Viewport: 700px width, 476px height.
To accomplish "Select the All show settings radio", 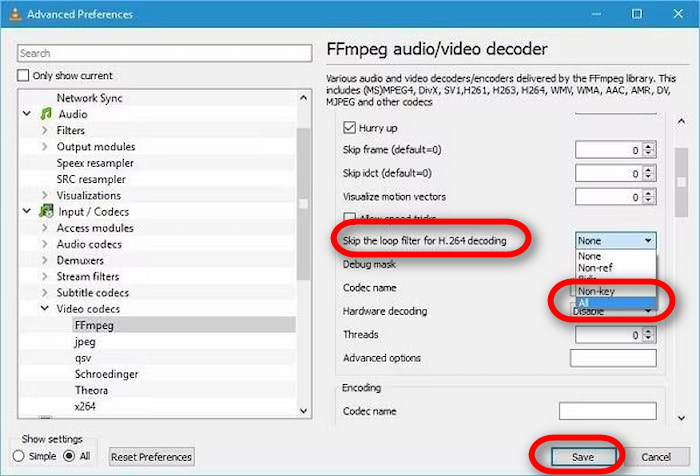I will (x=69, y=456).
